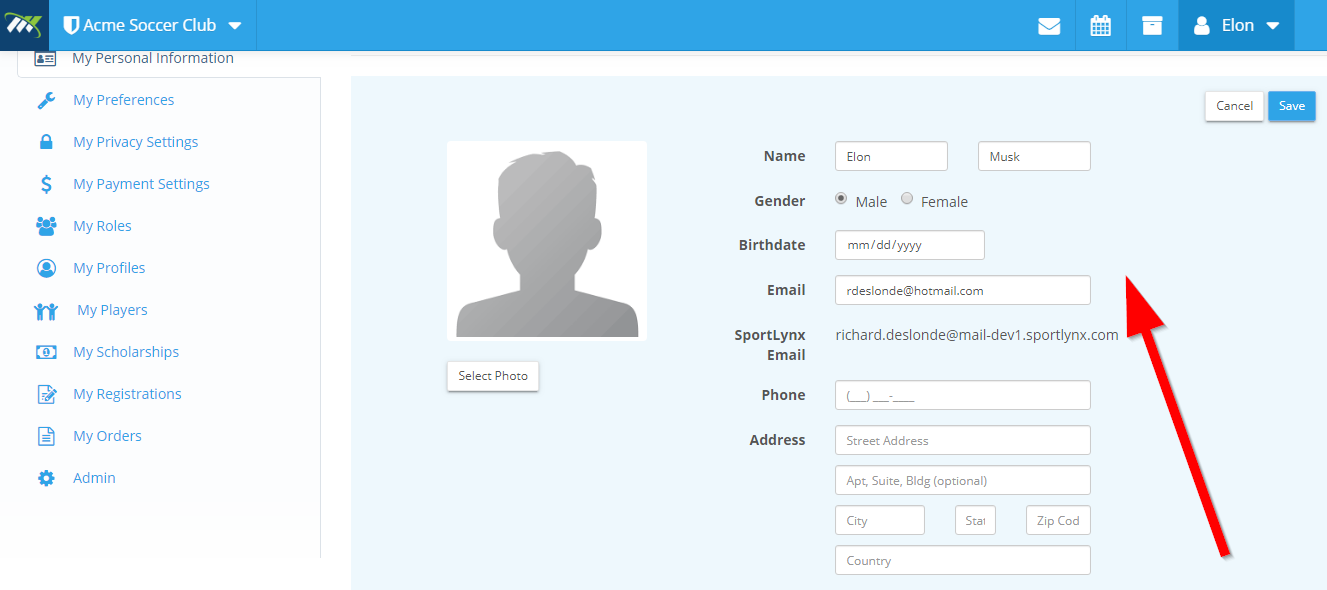1327x590 pixels.
Task: Click the lock icon for Privacy Settings
Action: [46, 142]
